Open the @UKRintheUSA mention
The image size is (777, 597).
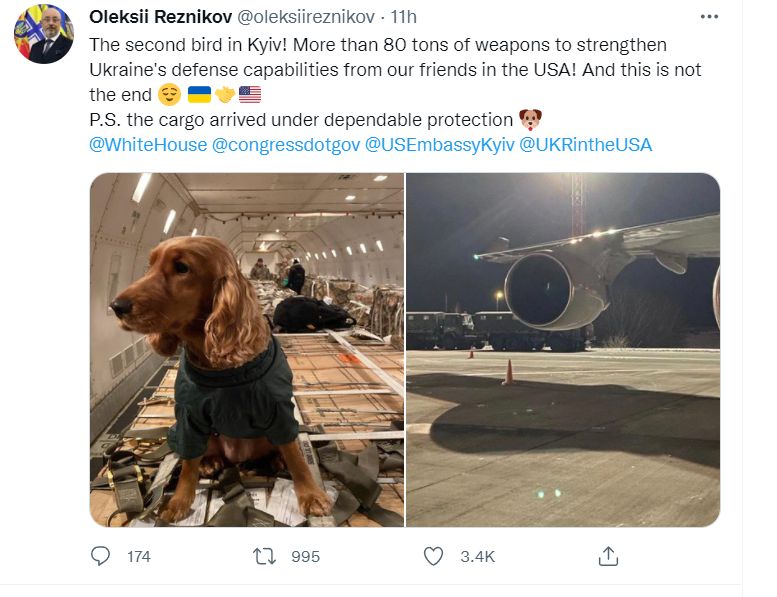pyautogui.click(x=585, y=145)
